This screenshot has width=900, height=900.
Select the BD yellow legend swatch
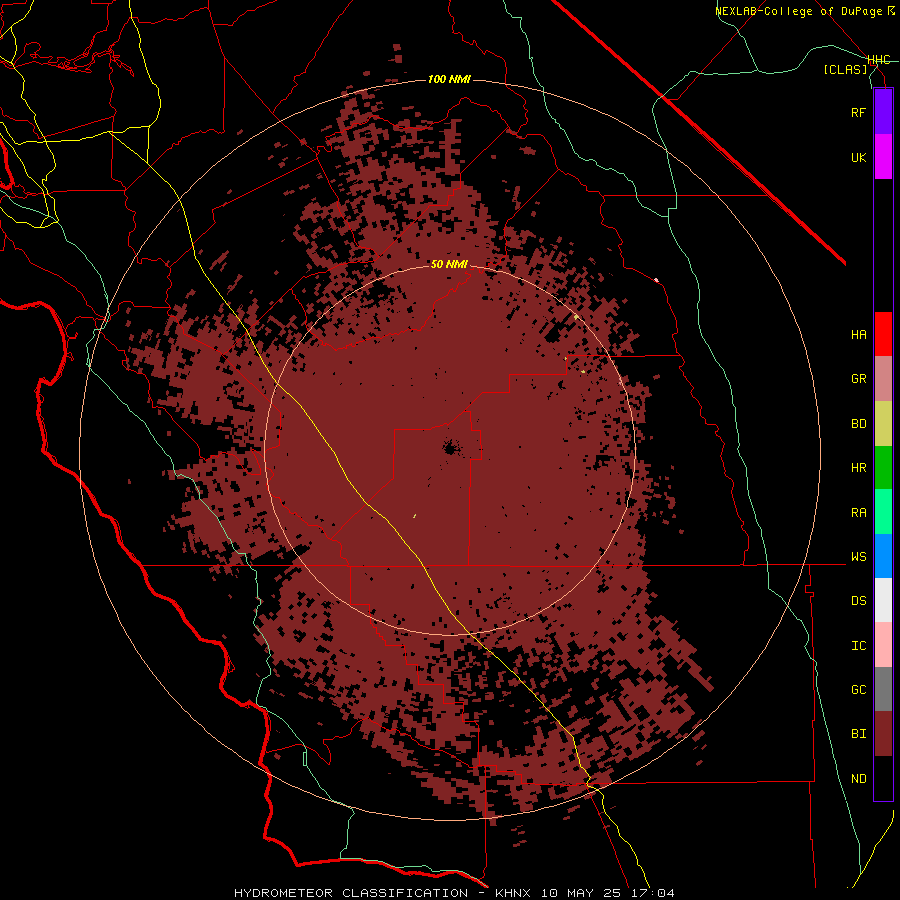[x=883, y=423]
